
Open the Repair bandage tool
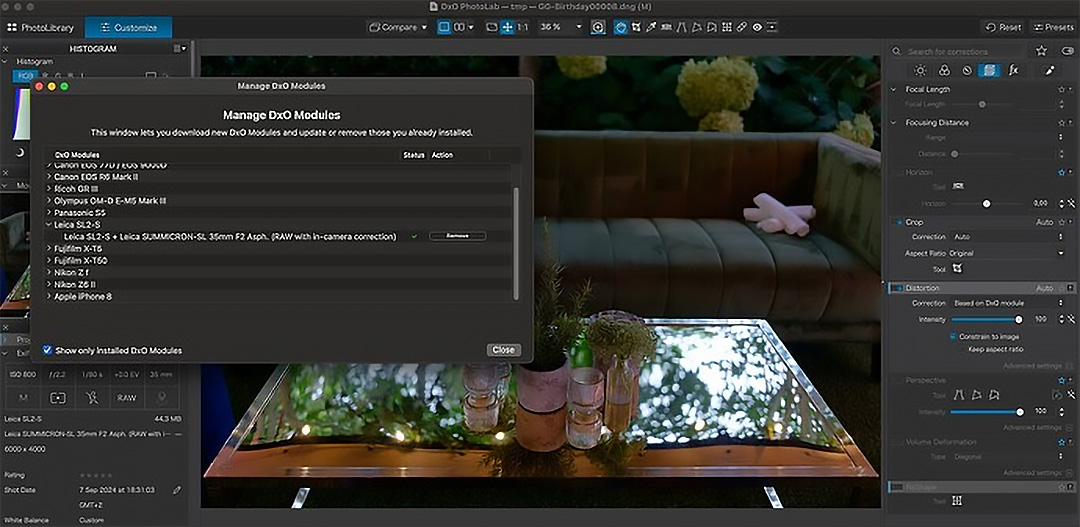click(741, 28)
